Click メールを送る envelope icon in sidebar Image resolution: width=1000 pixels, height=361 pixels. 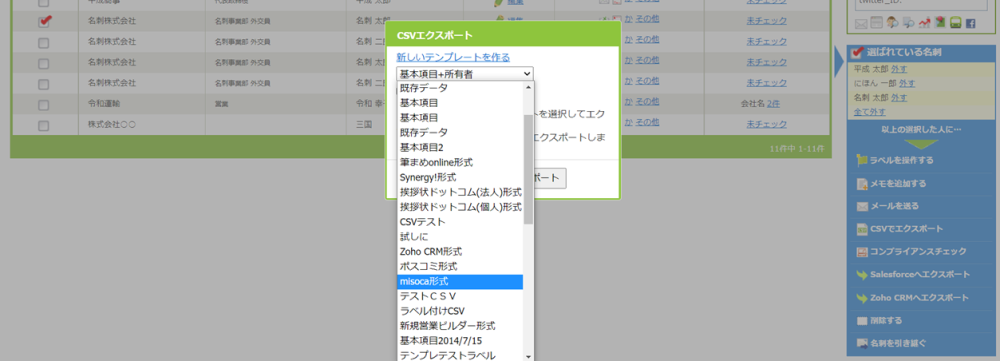pos(862,206)
